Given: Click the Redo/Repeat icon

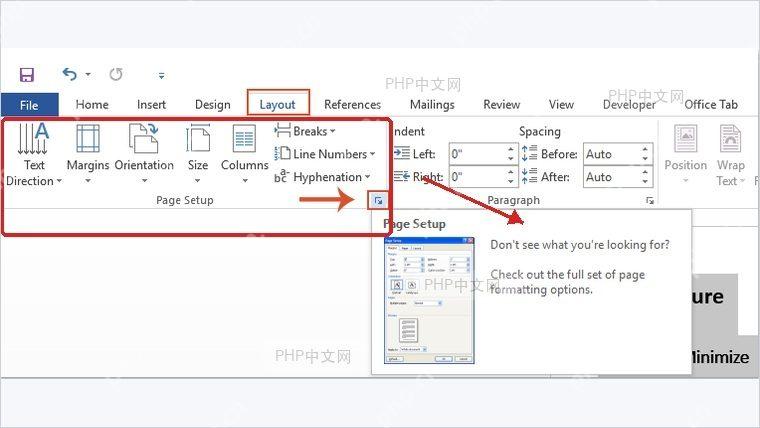Looking at the screenshot, I should (x=116, y=75).
